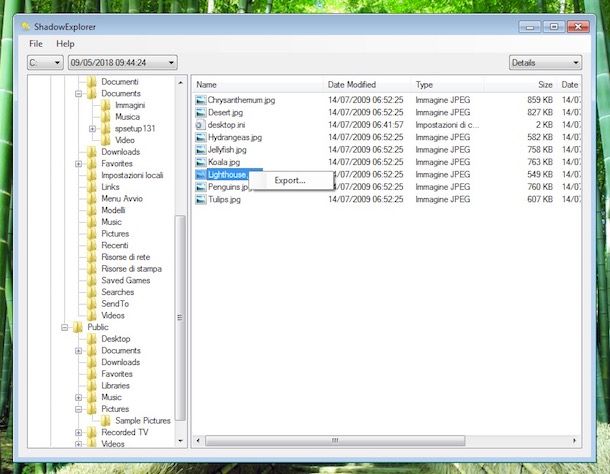The width and height of the screenshot is (610, 474).
Task: Click the Recenti folder icon
Action: (x=91, y=245)
